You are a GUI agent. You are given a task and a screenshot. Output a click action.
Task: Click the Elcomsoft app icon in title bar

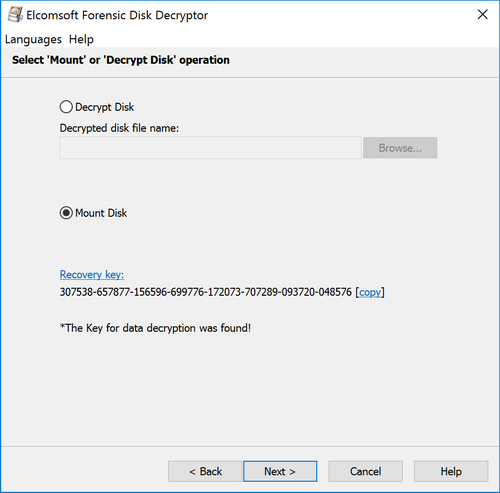pyautogui.click(x=15, y=15)
